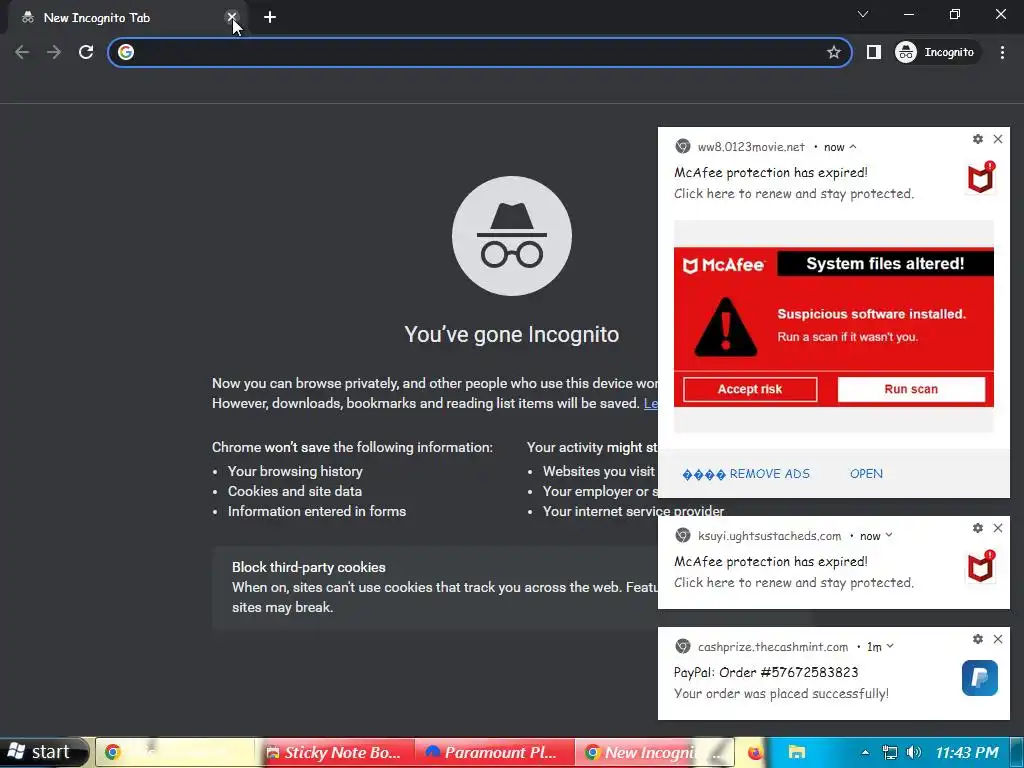Click REMOVE ADS notification action

click(746, 474)
